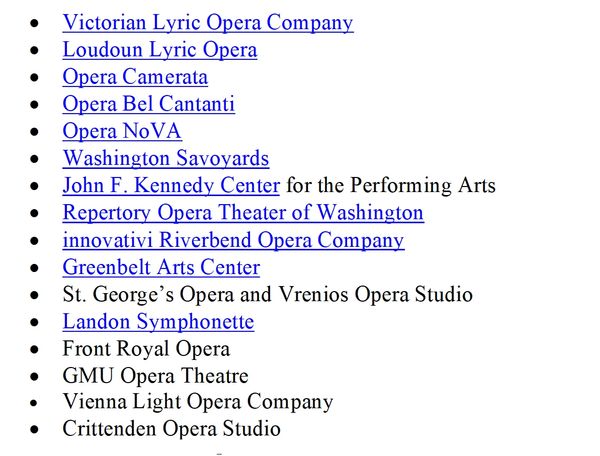Open the Loudoun Lyric Opera link
This screenshot has width=600, height=456.
coord(160,50)
